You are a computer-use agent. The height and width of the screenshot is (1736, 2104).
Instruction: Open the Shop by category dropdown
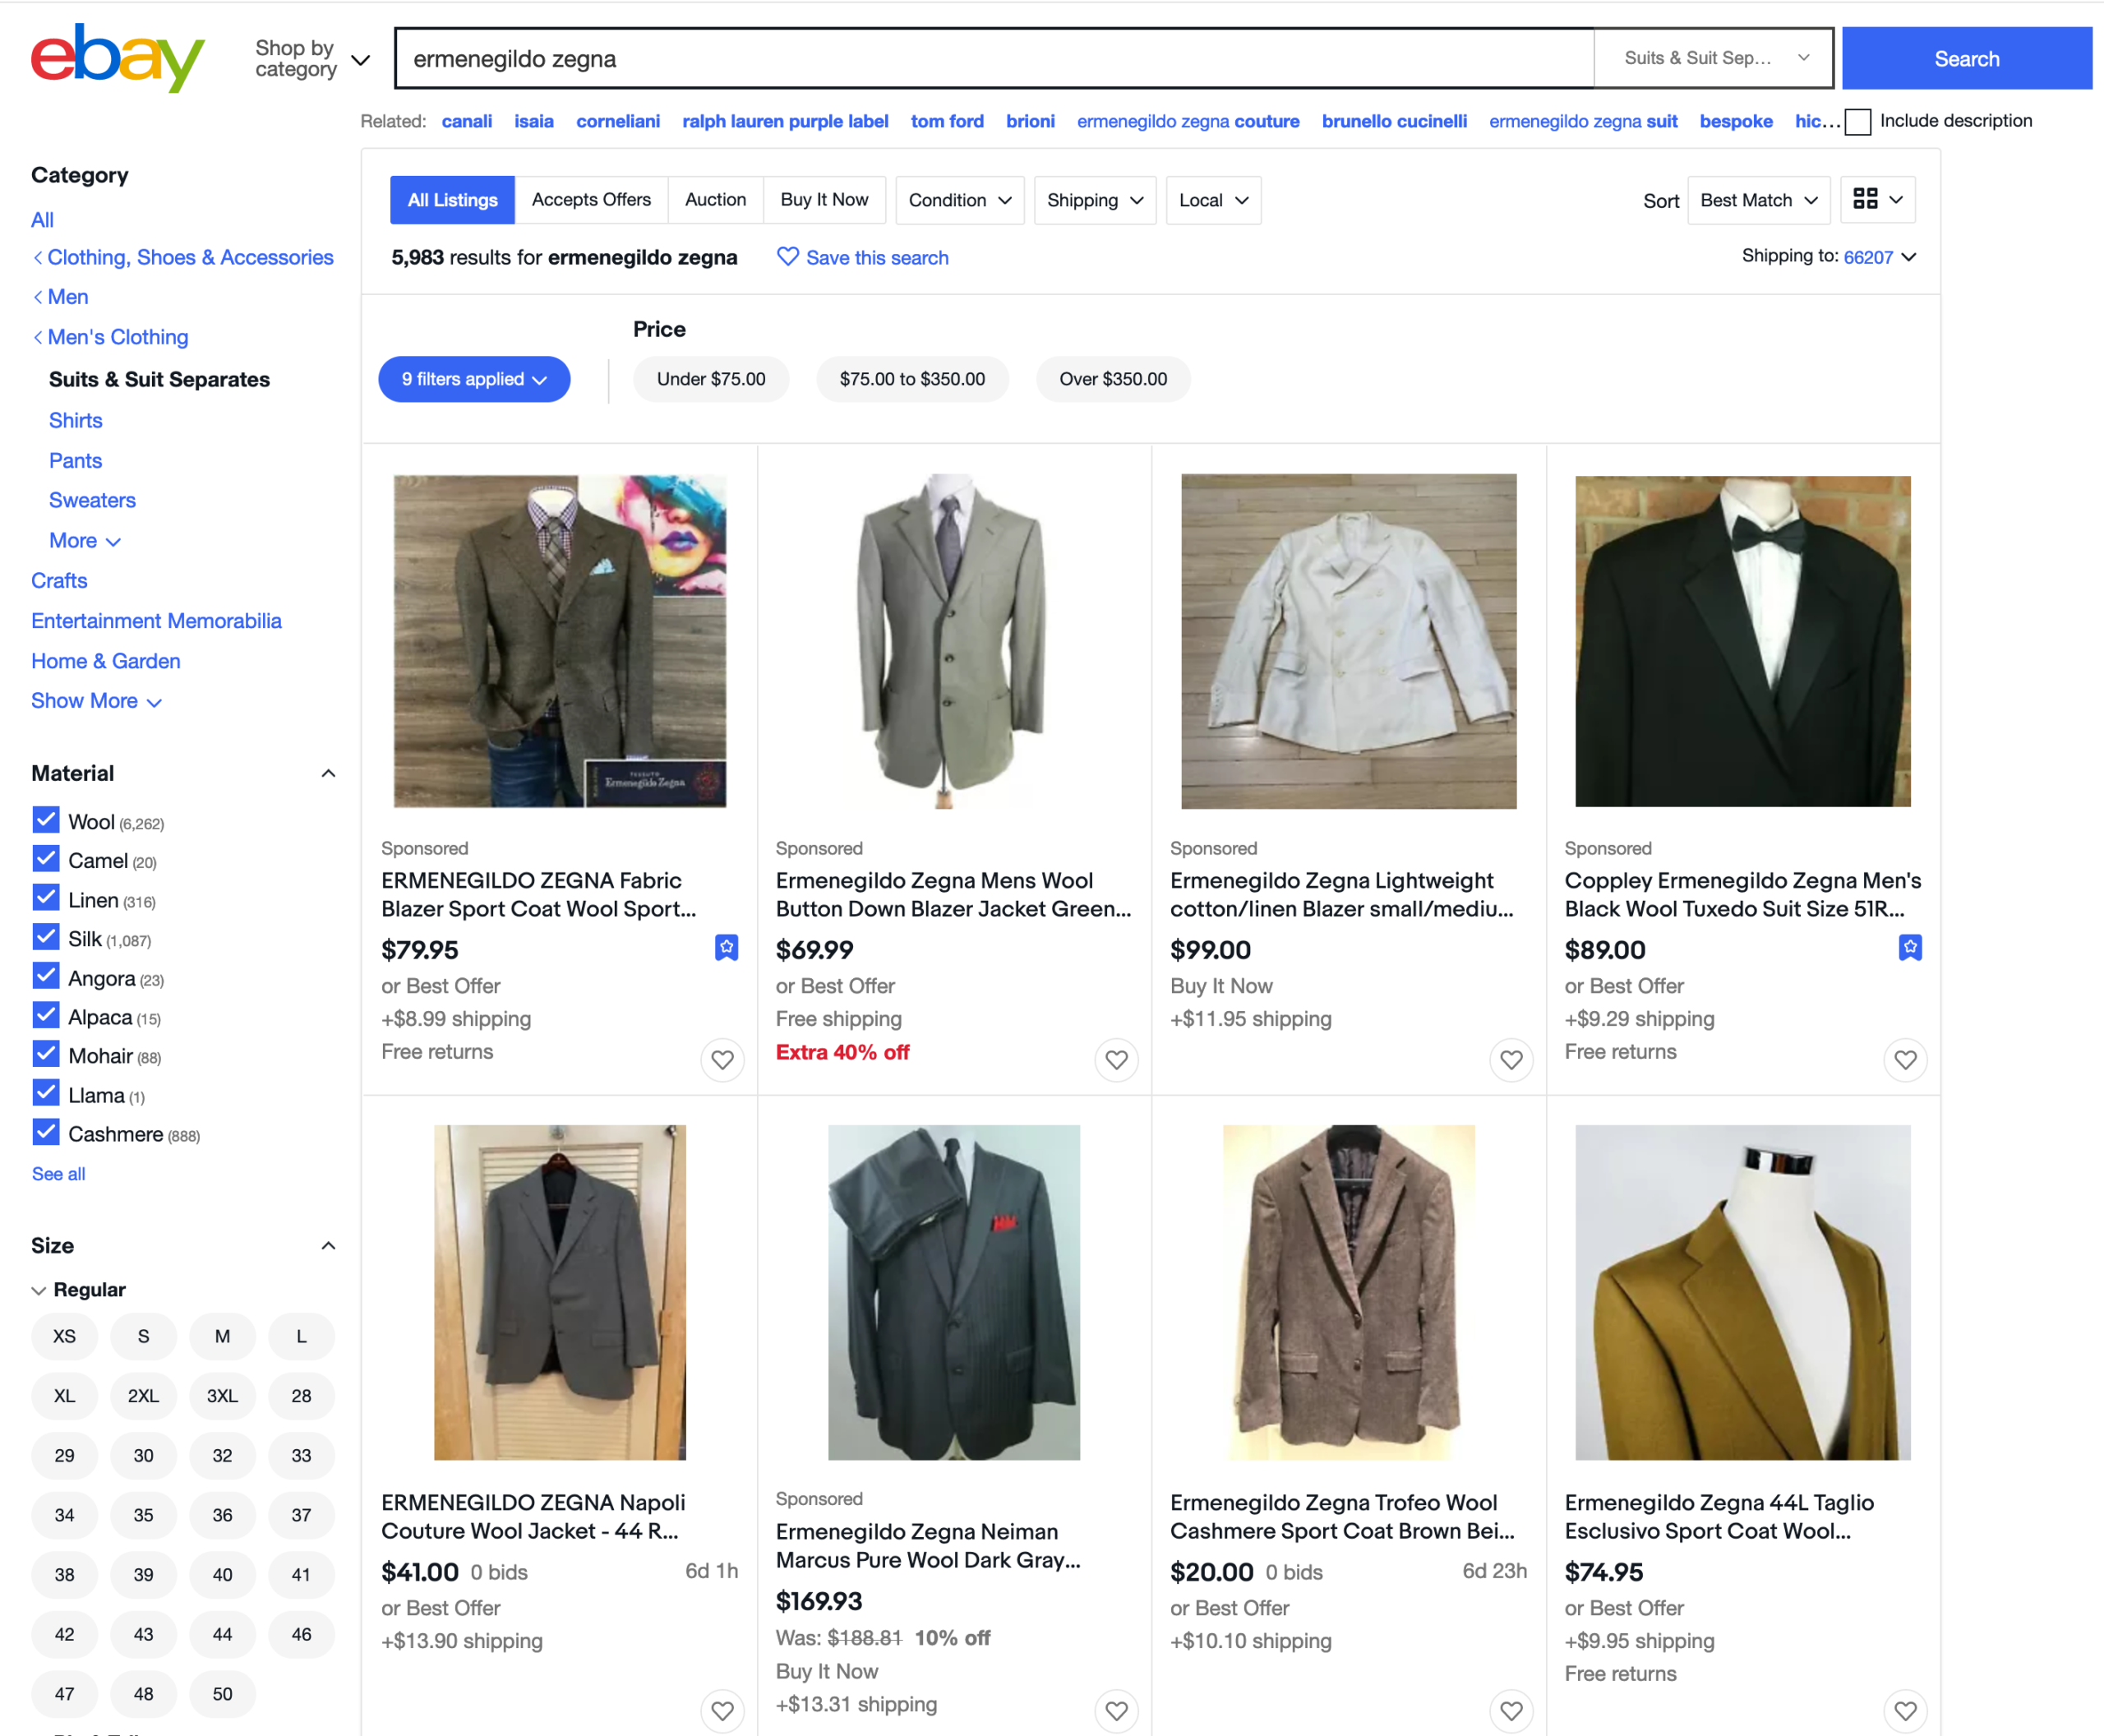pyautogui.click(x=312, y=59)
